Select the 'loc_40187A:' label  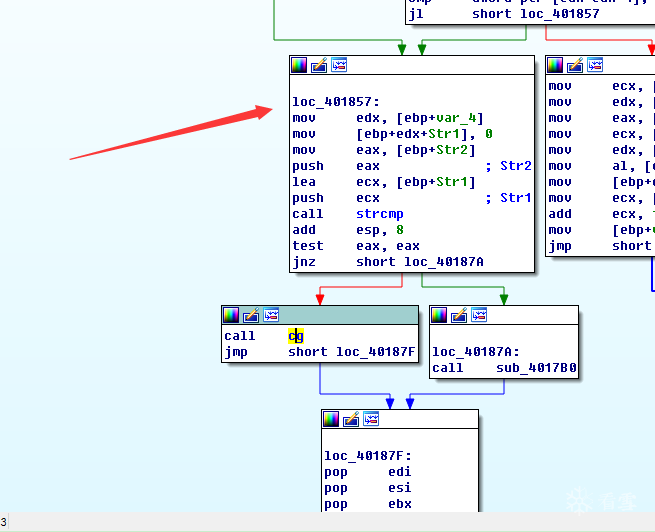pyautogui.click(x=476, y=352)
